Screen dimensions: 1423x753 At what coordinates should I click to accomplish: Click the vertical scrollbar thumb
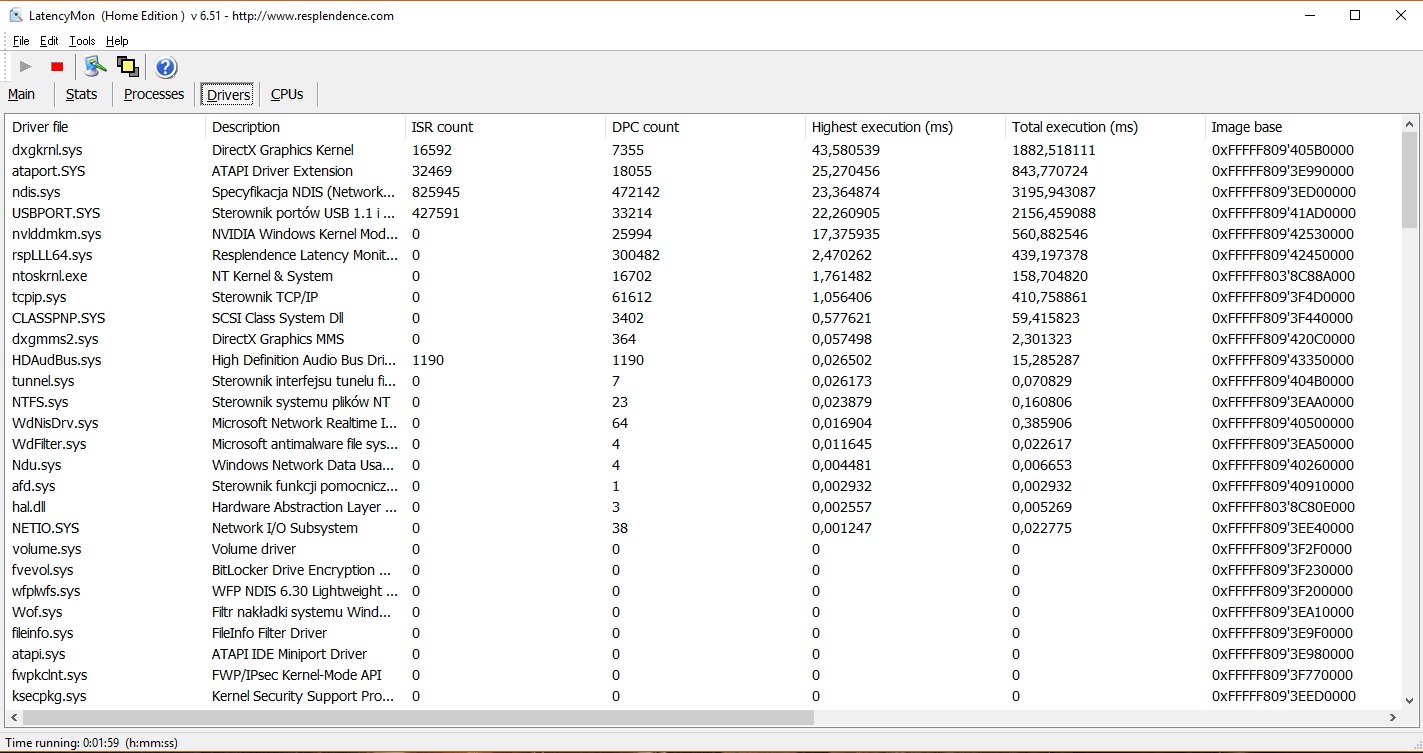[x=1409, y=181]
